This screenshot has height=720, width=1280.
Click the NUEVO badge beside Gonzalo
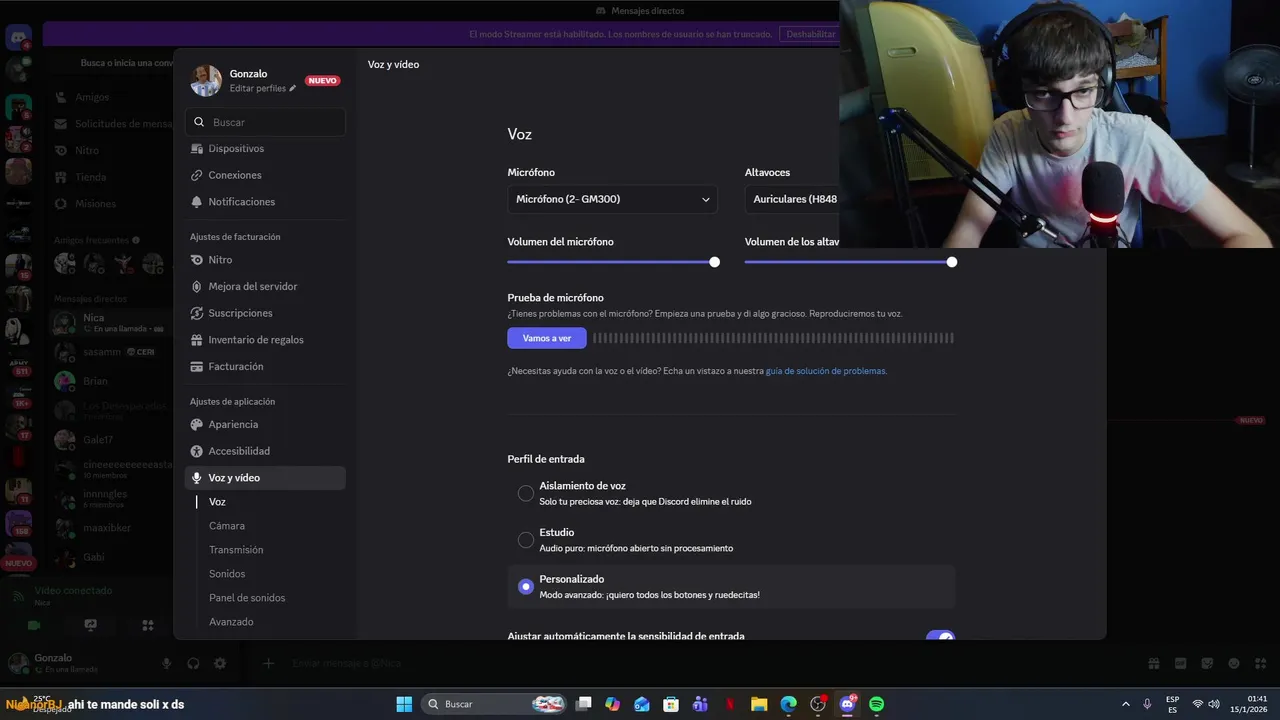(x=322, y=81)
